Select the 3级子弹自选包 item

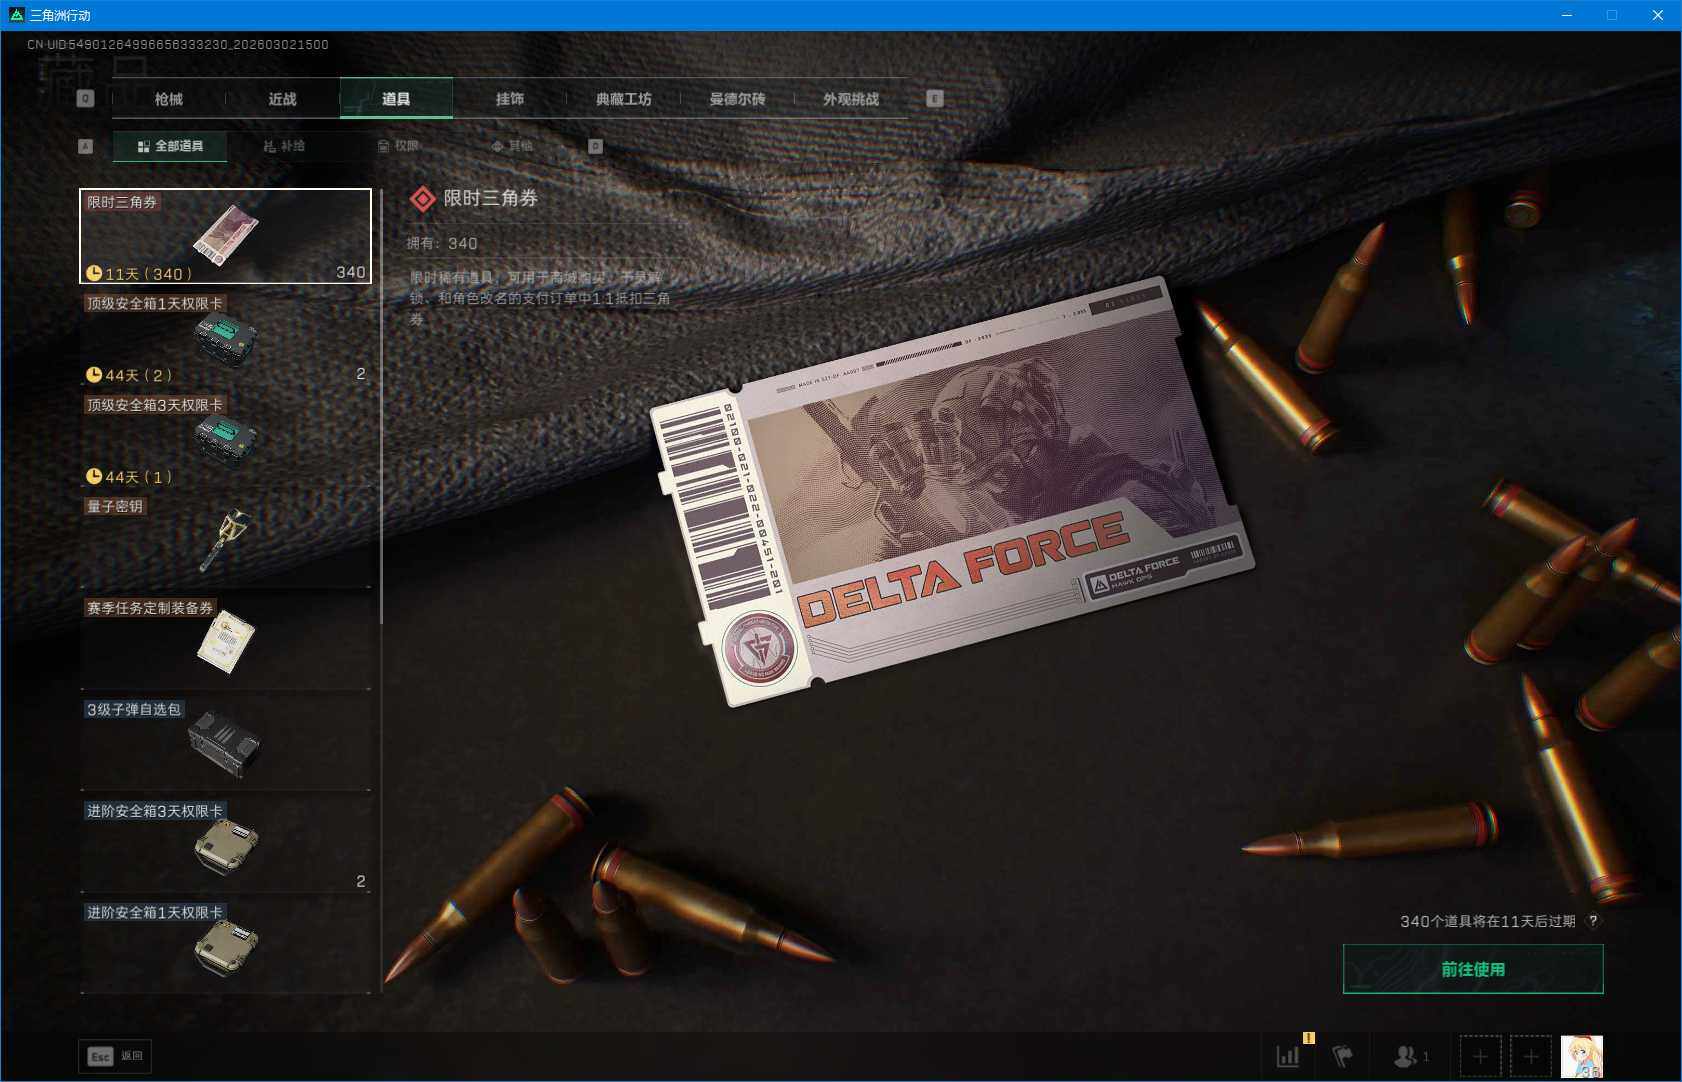225,742
